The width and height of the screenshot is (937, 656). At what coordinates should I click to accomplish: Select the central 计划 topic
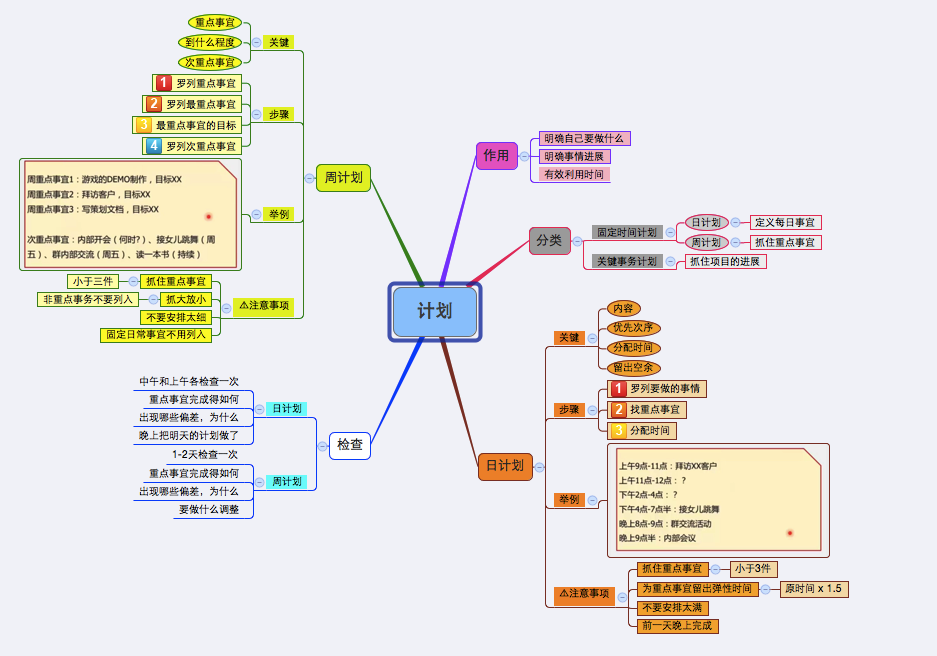click(x=435, y=312)
